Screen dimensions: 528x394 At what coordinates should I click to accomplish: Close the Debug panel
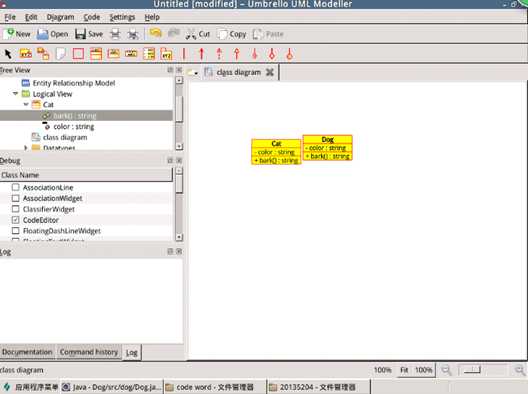(x=179, y=161)
